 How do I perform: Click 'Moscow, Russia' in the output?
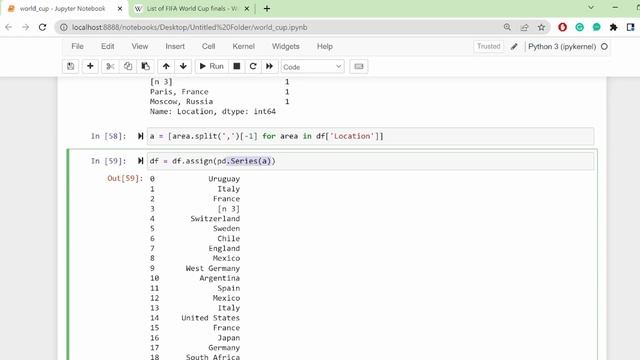pos(182,102)
